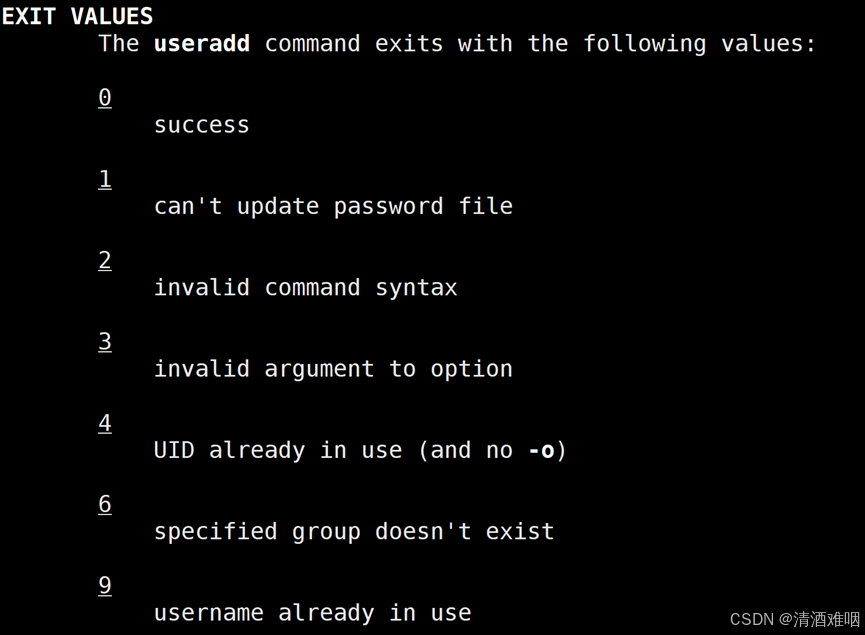Select the underlined exit value 2
The height and width of the screenshot is (635, 865).
click(105, 261)
